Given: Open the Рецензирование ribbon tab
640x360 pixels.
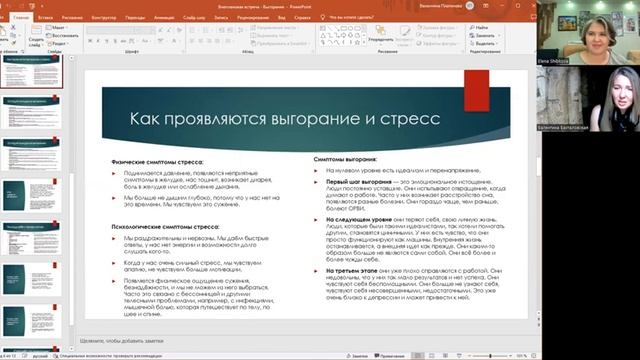Looking at the screenshot, I should (253, 18).
